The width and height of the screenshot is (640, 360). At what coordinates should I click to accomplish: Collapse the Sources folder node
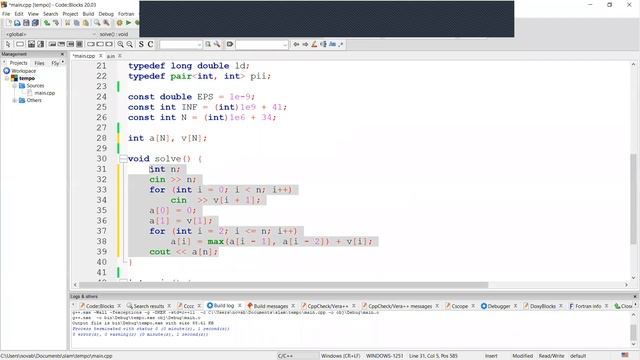[14, 86]
